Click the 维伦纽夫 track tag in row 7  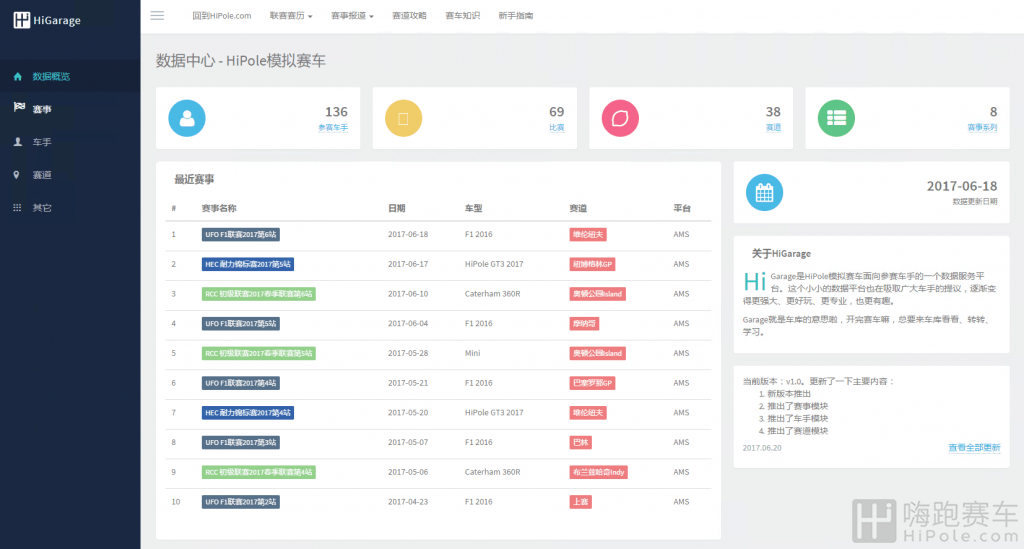tap(588, 413)
